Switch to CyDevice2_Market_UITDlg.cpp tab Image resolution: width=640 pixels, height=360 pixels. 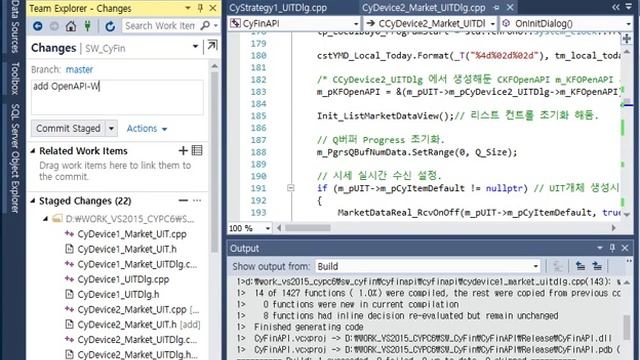424,8
